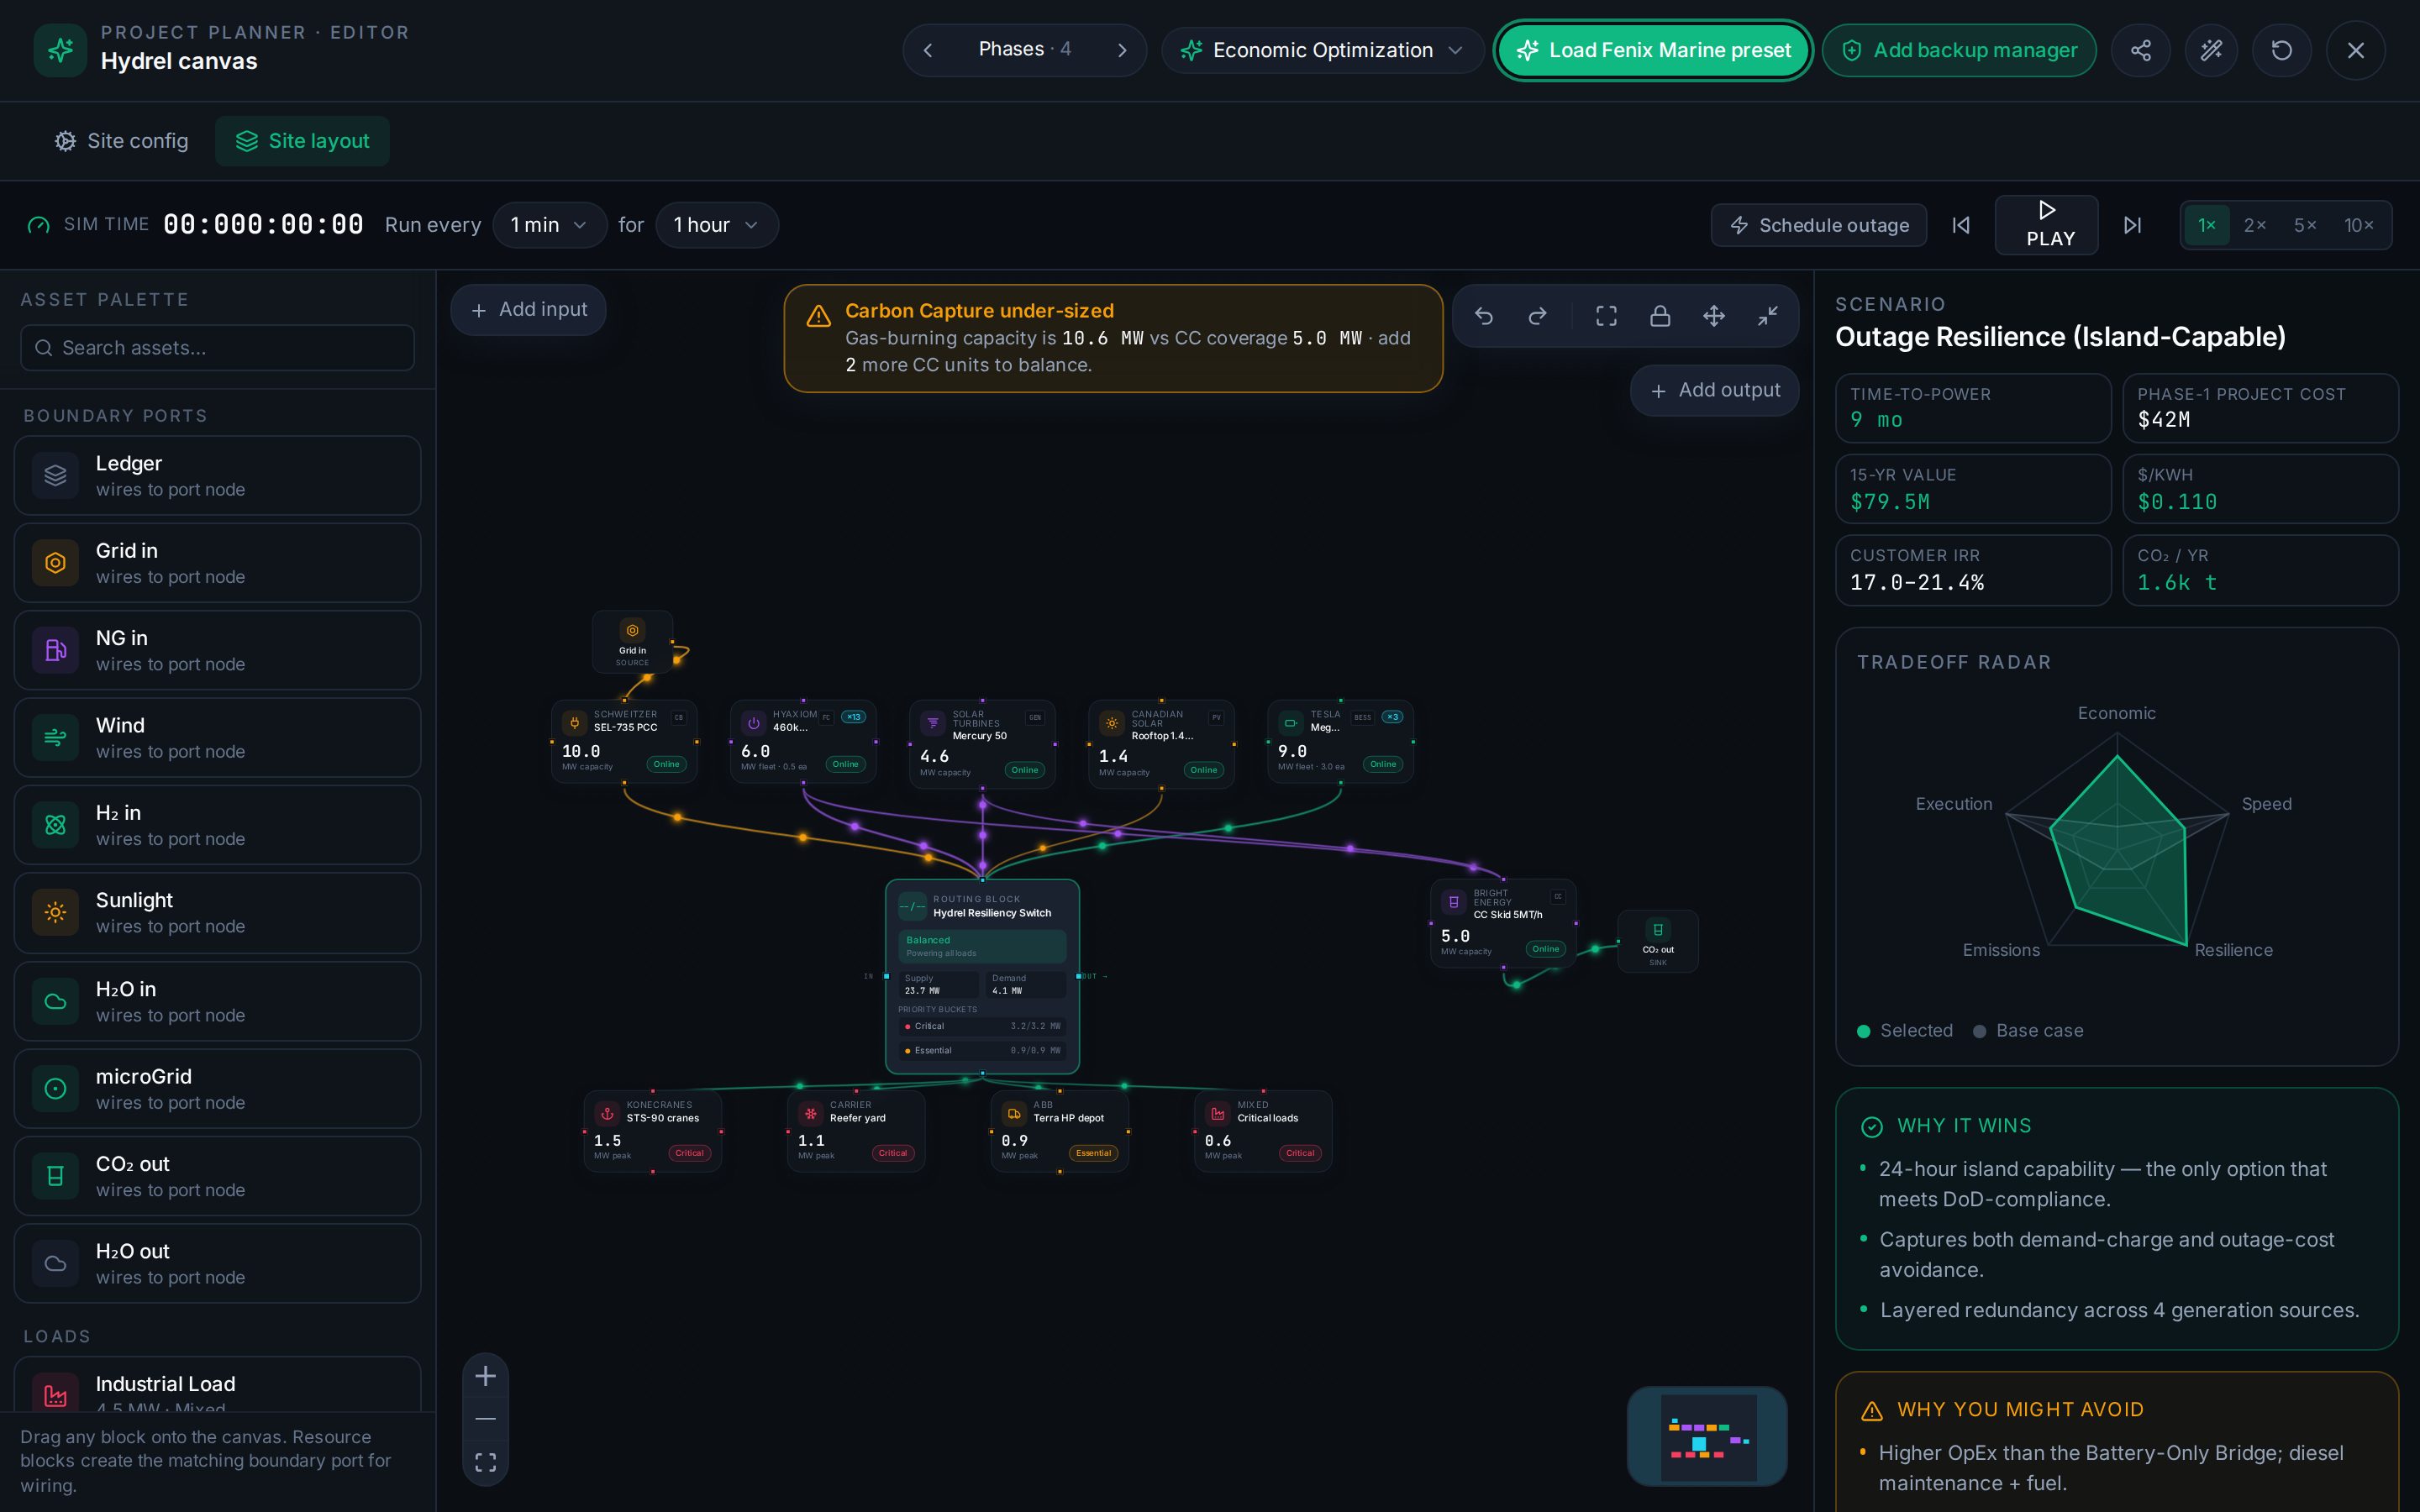This screenshot has width=2420, height=1512.
Task: Select H₂O in palette asset
Action: [217, 1001]
